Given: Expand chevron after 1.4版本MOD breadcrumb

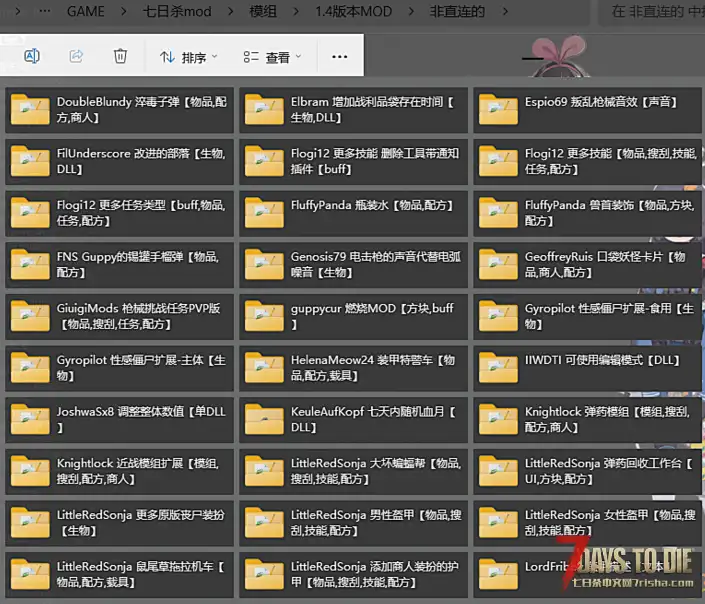Looking at the screenshot, I should tap(411, 11).
